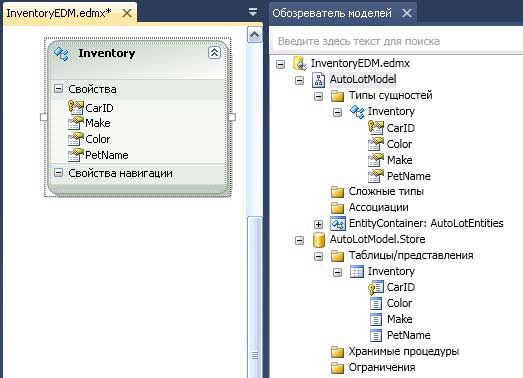The height and width of the screenshot is (378, 523).
Task: Click the CarID primary key column icon in store
Action: pyautogui.click(x=376, y=287)
